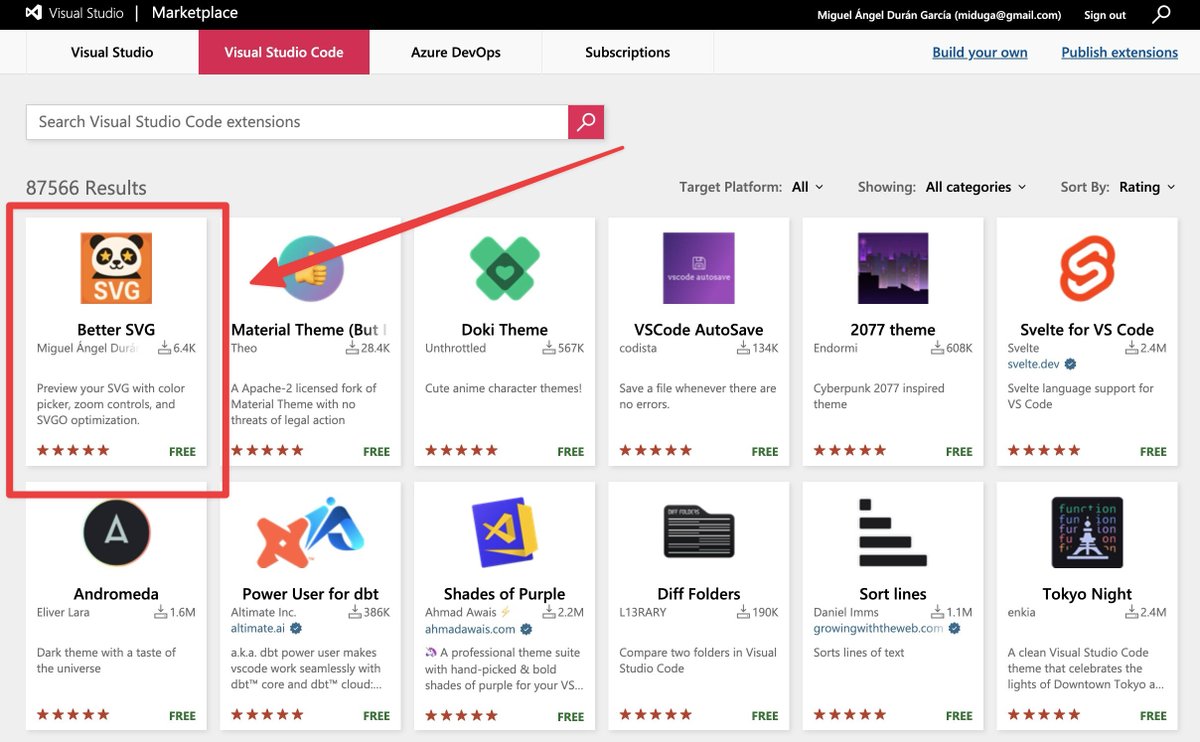Image resolution: width=1200 pixels, height=742 pixels.
Task: Open the Sort lines bars icon
Action: click(x=893, y=532)
